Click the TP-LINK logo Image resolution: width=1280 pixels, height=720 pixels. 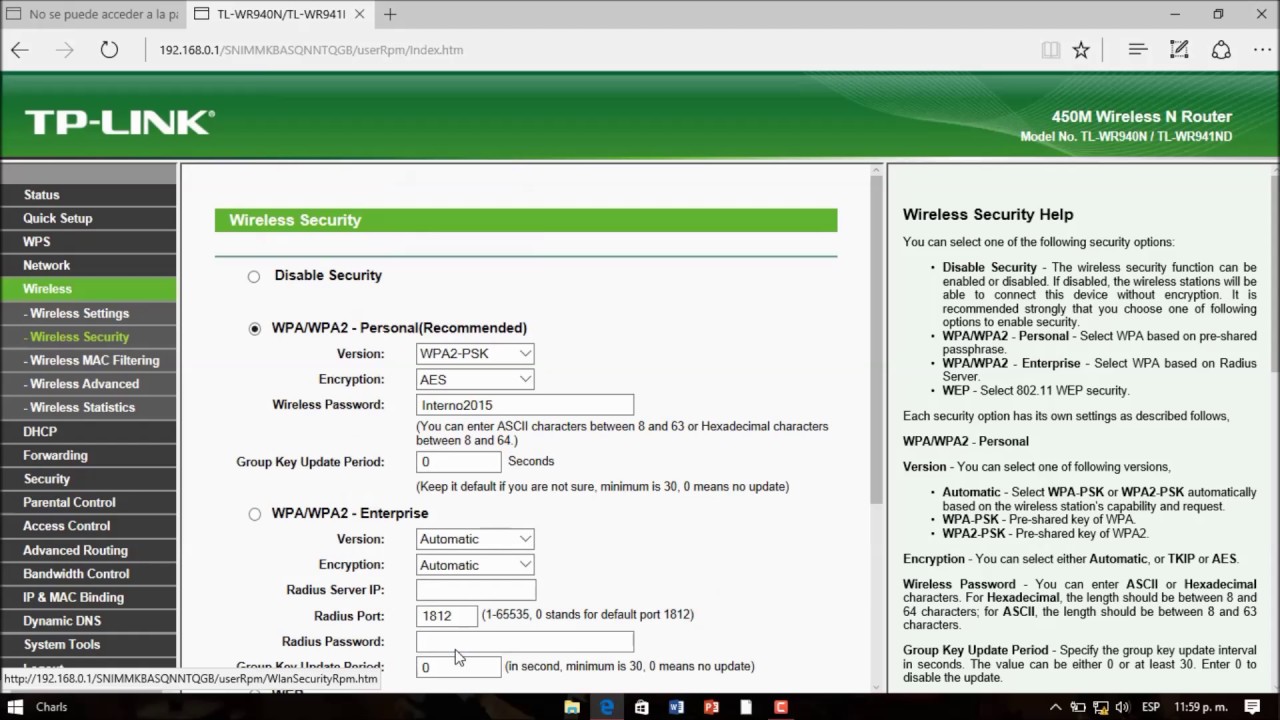(x=119, y=122)
